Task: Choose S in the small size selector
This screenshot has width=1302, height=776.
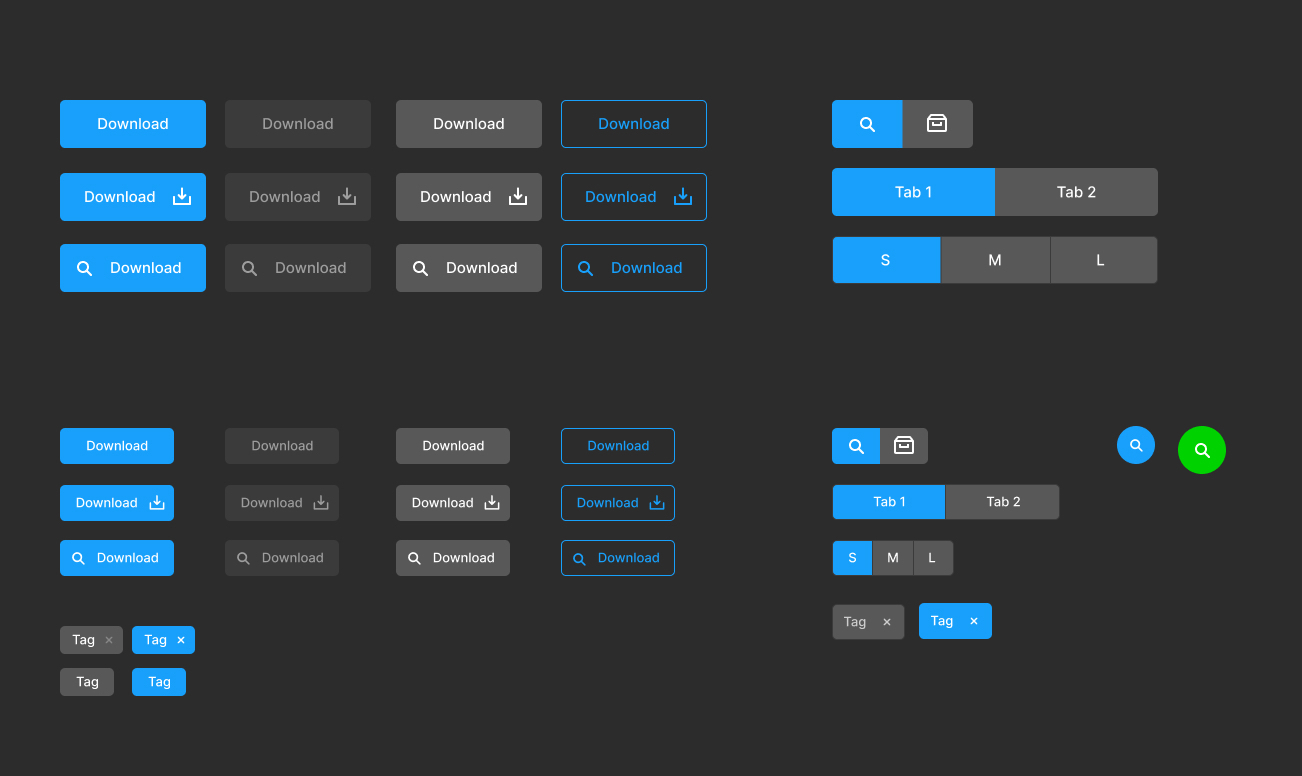Action: click(852, 558)
